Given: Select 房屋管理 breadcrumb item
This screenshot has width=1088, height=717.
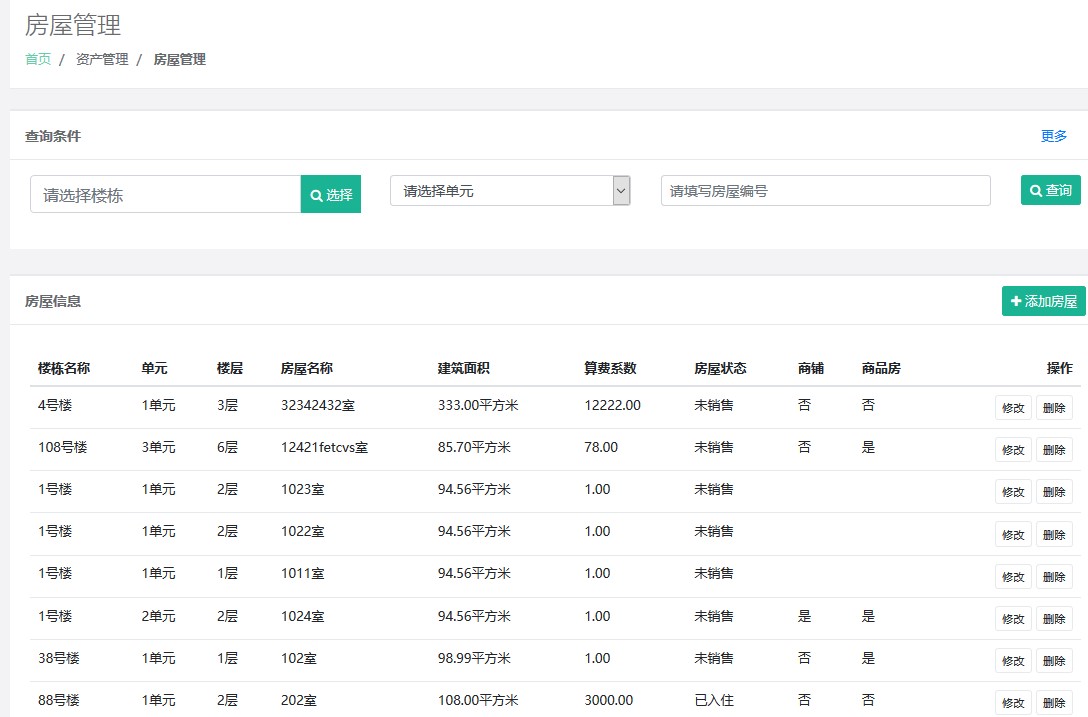Looking at the screenshot, I should tap(179, 59).
